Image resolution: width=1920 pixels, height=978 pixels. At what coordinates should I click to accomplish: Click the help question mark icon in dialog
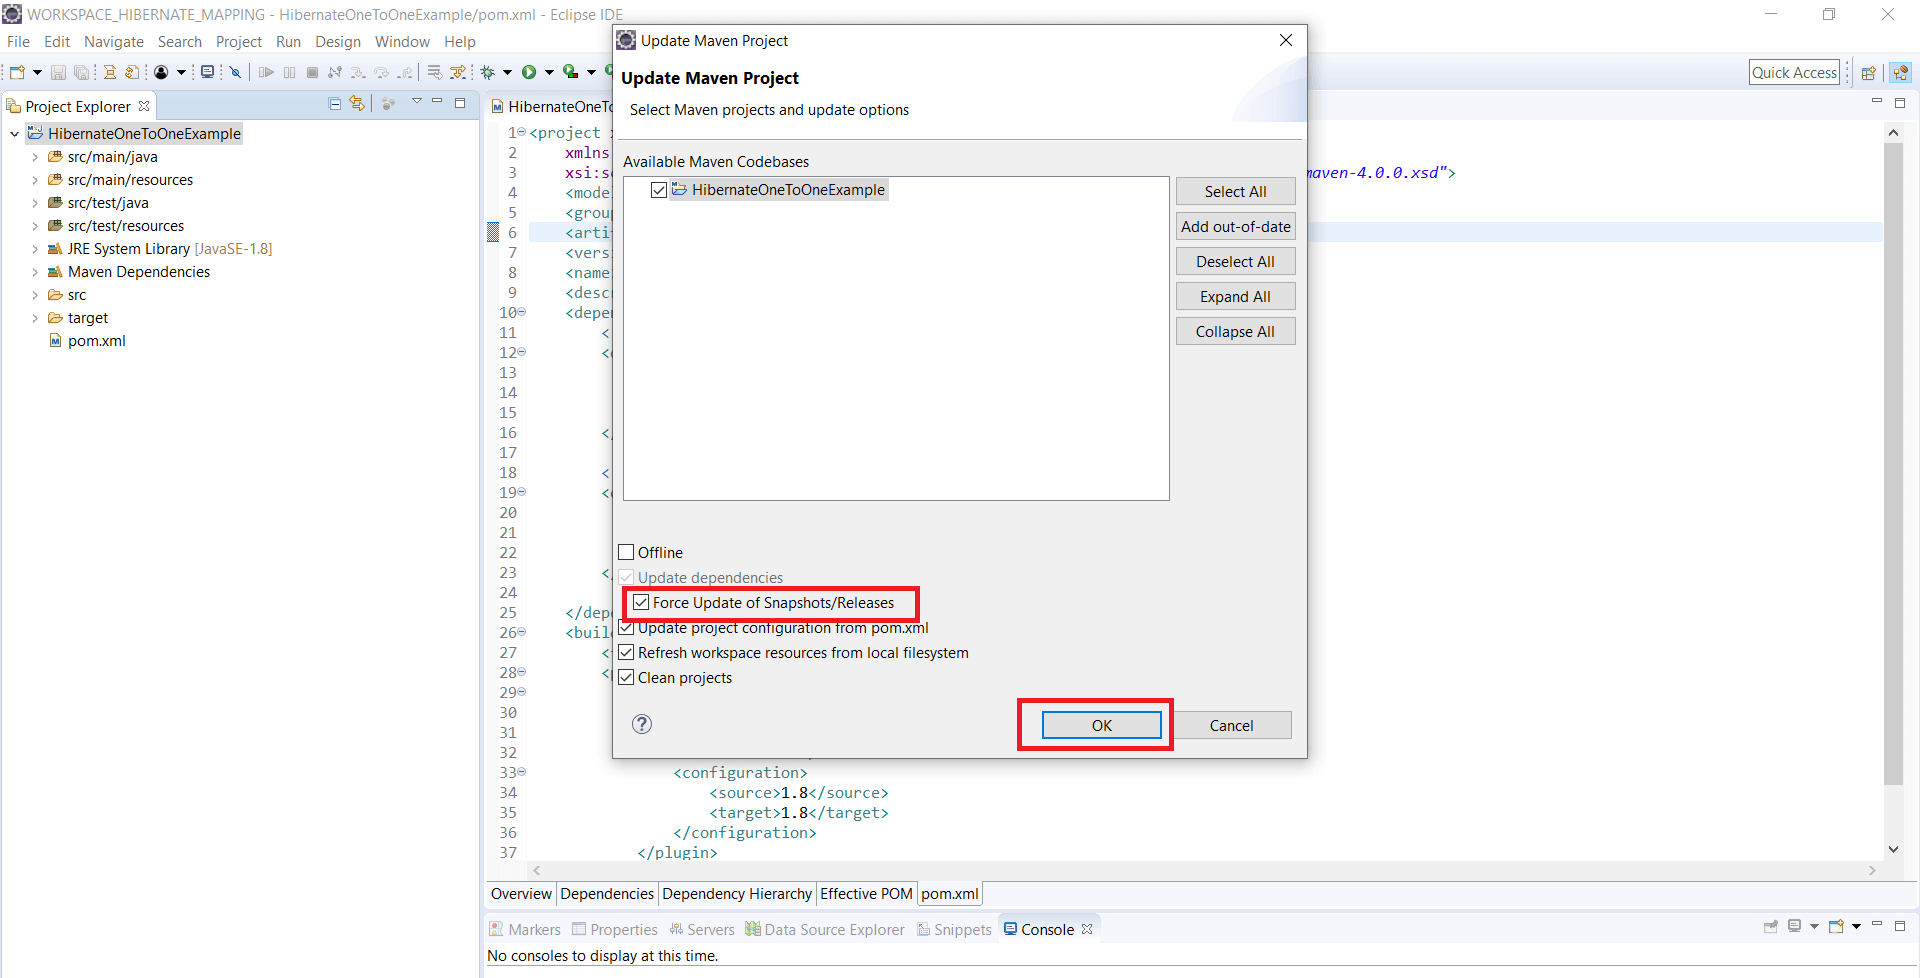(x=642, y=724)
